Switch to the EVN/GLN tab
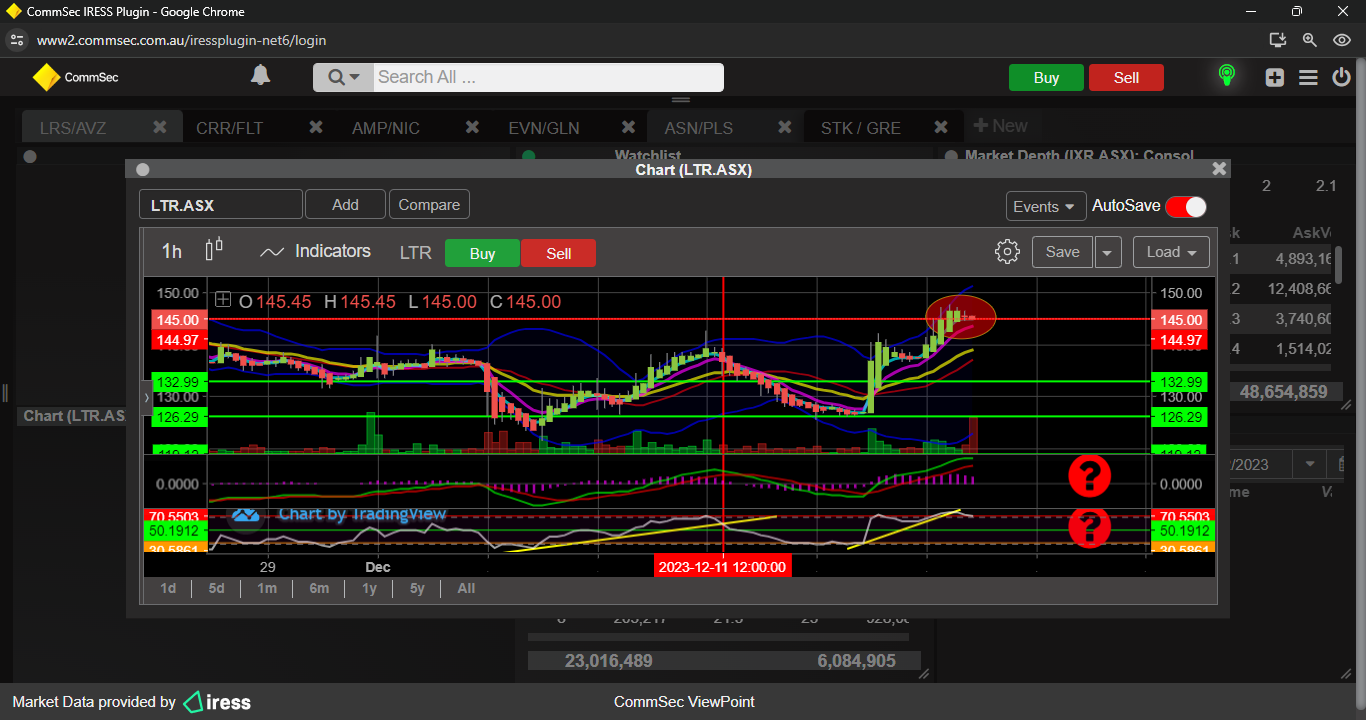 [x=543, y=128]
